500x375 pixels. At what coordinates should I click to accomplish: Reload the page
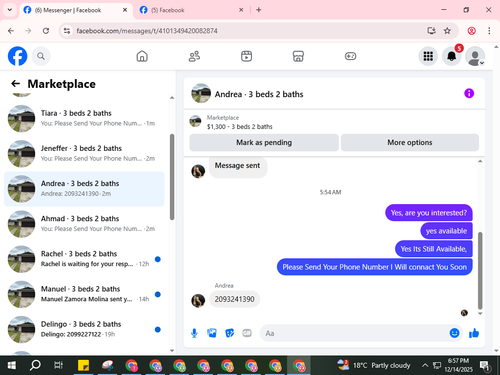tap(46, 31)
